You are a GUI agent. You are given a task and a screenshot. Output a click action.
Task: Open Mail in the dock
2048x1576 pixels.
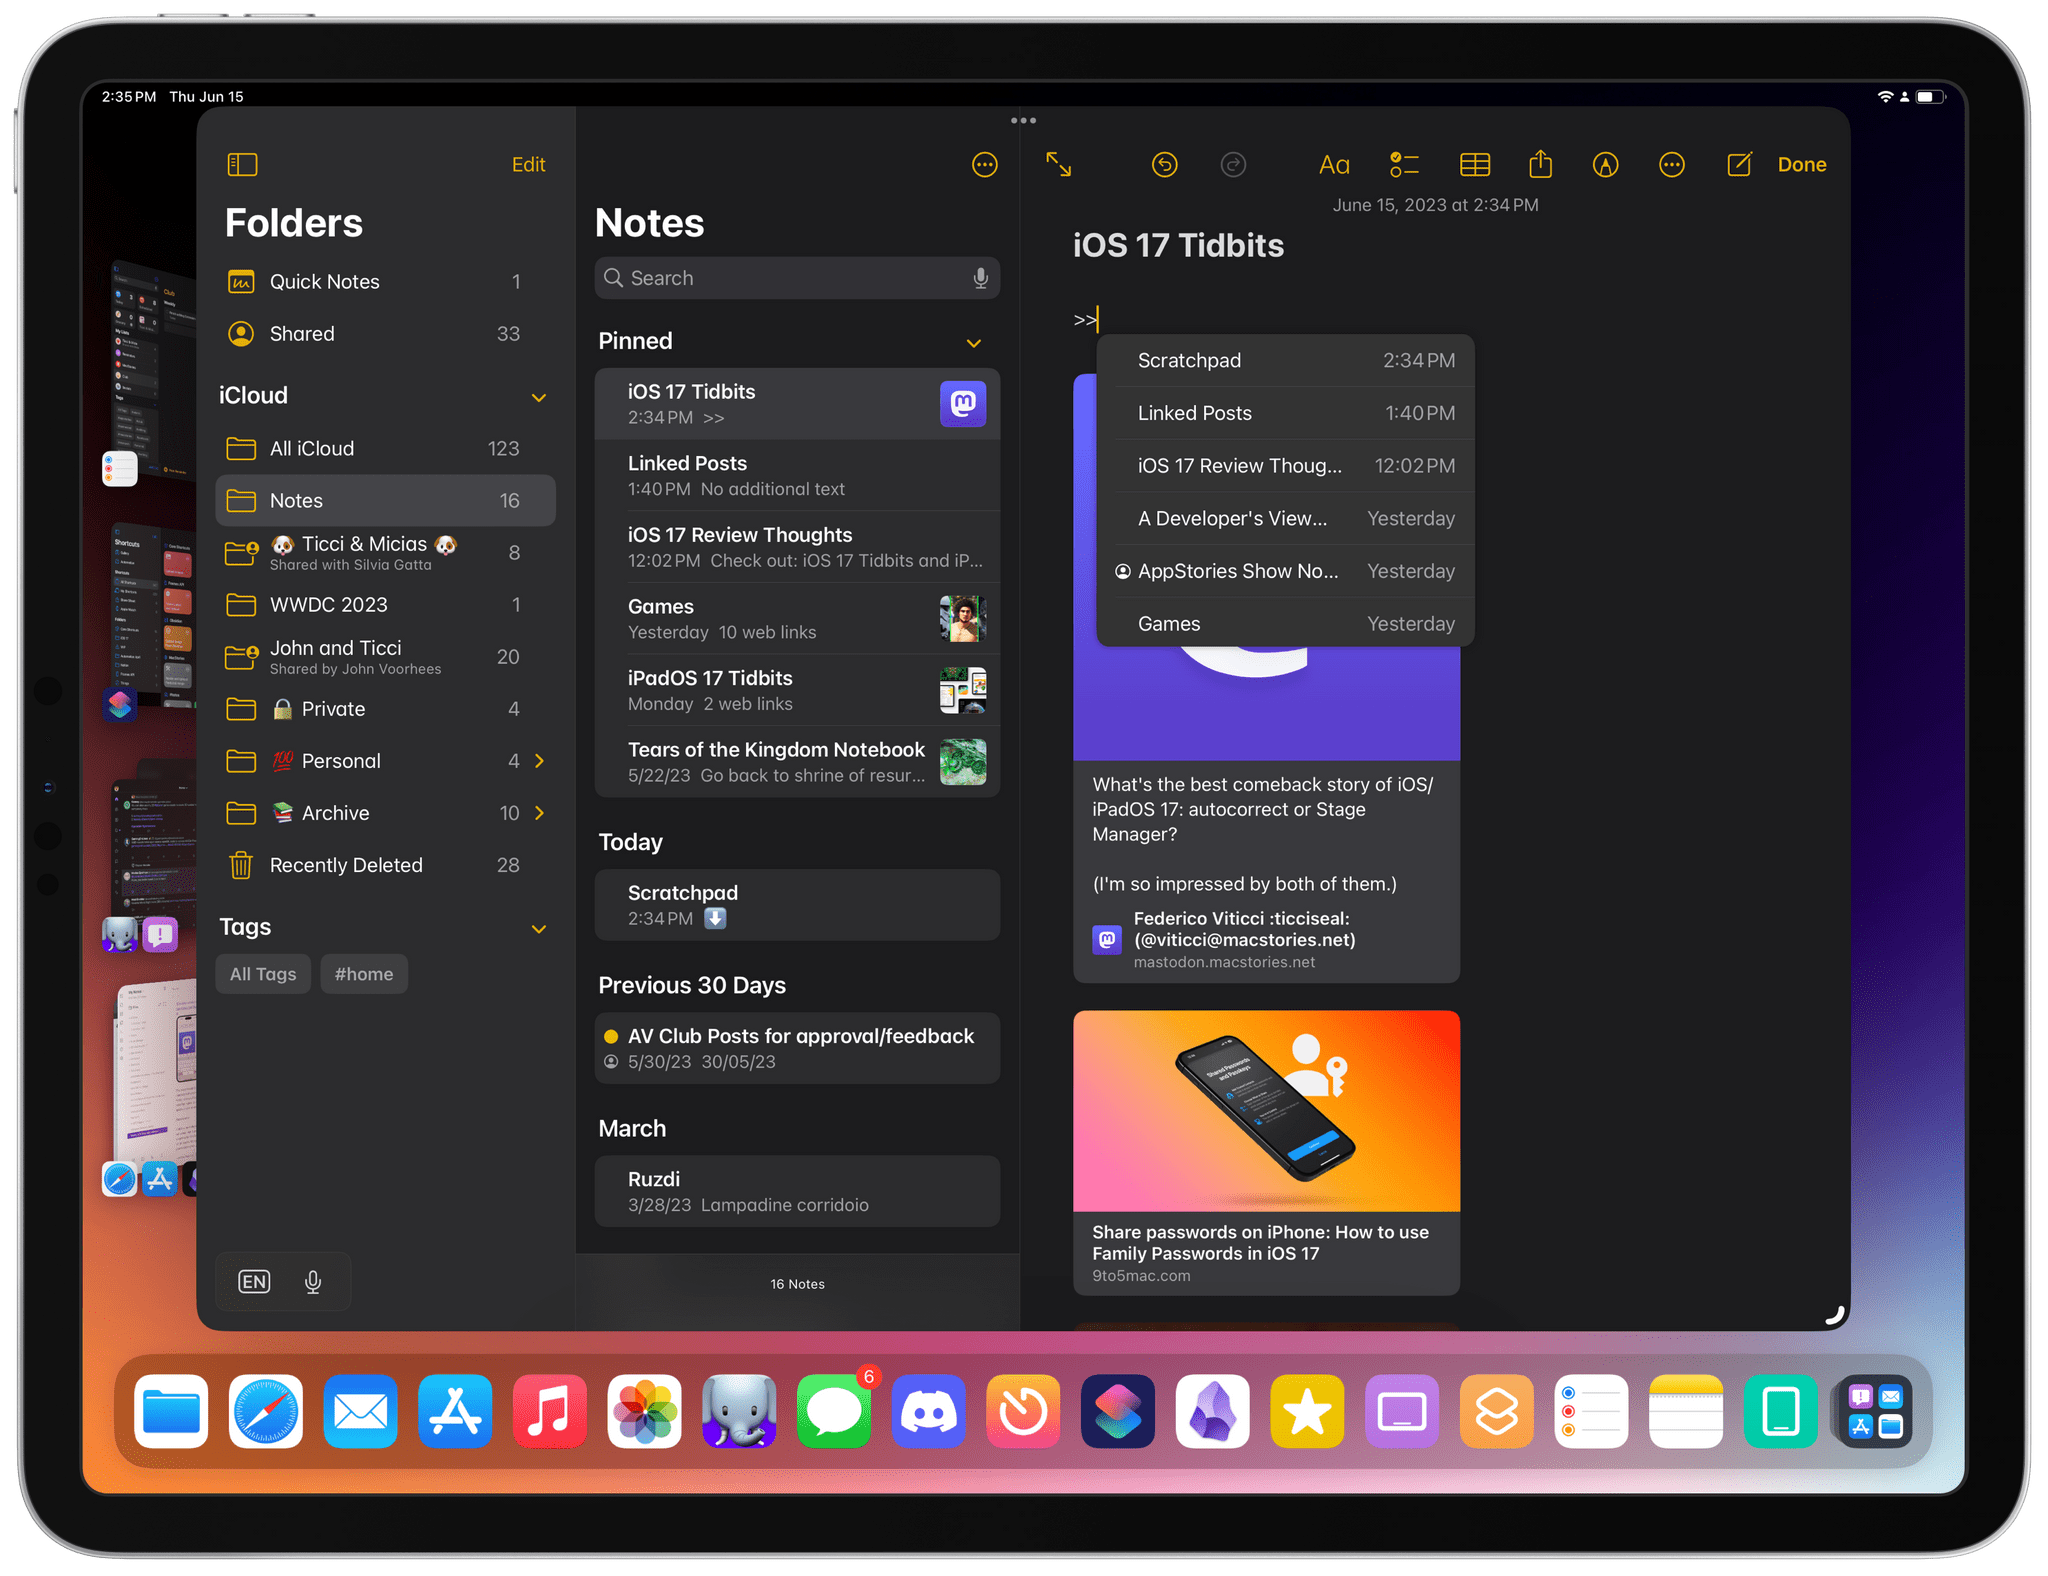pyautogui.click(x=360, y=1411)
